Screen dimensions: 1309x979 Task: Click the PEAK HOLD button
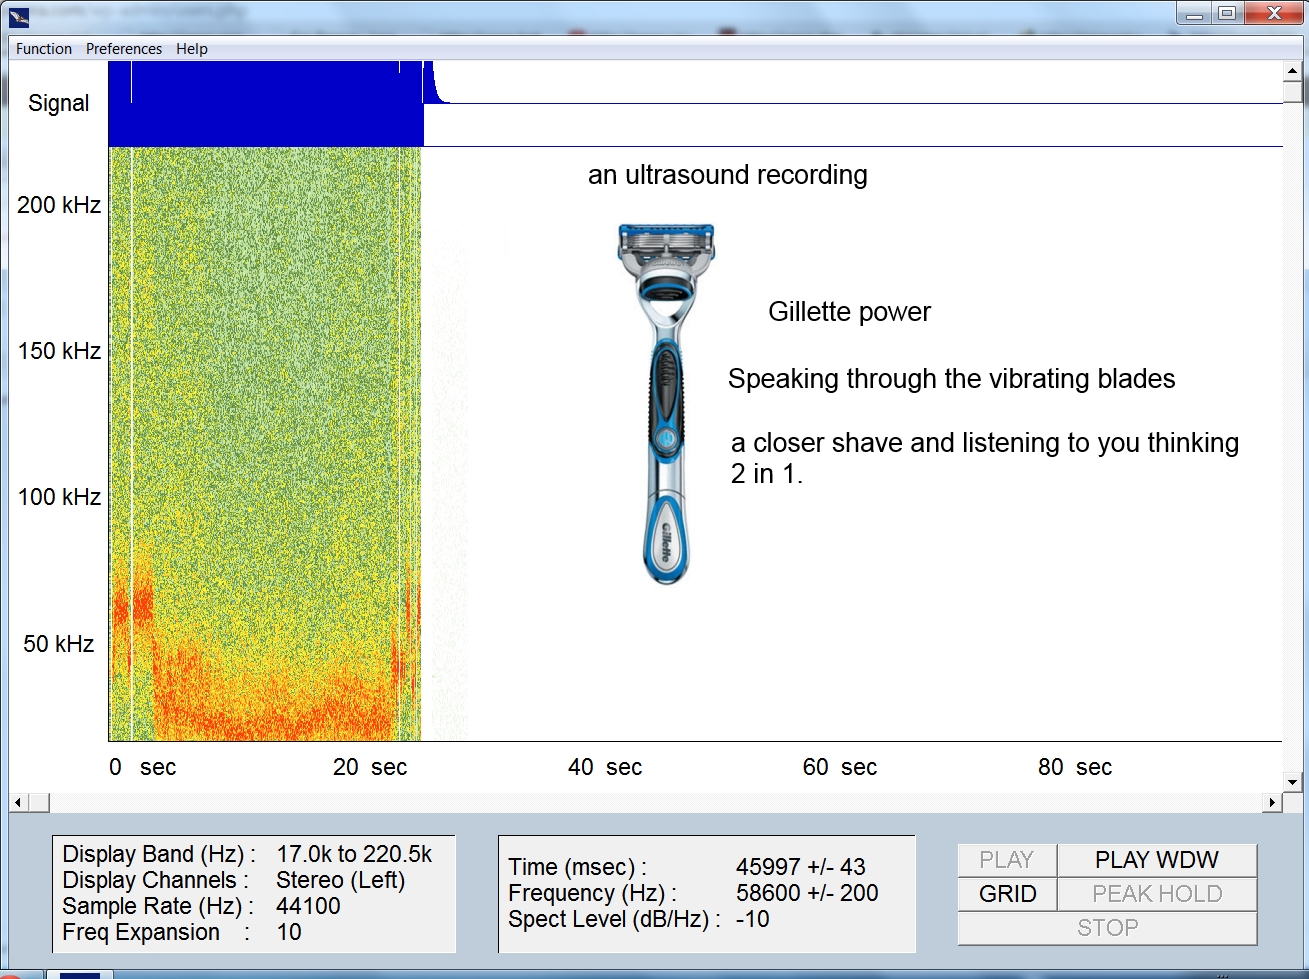click(1157, 894)
